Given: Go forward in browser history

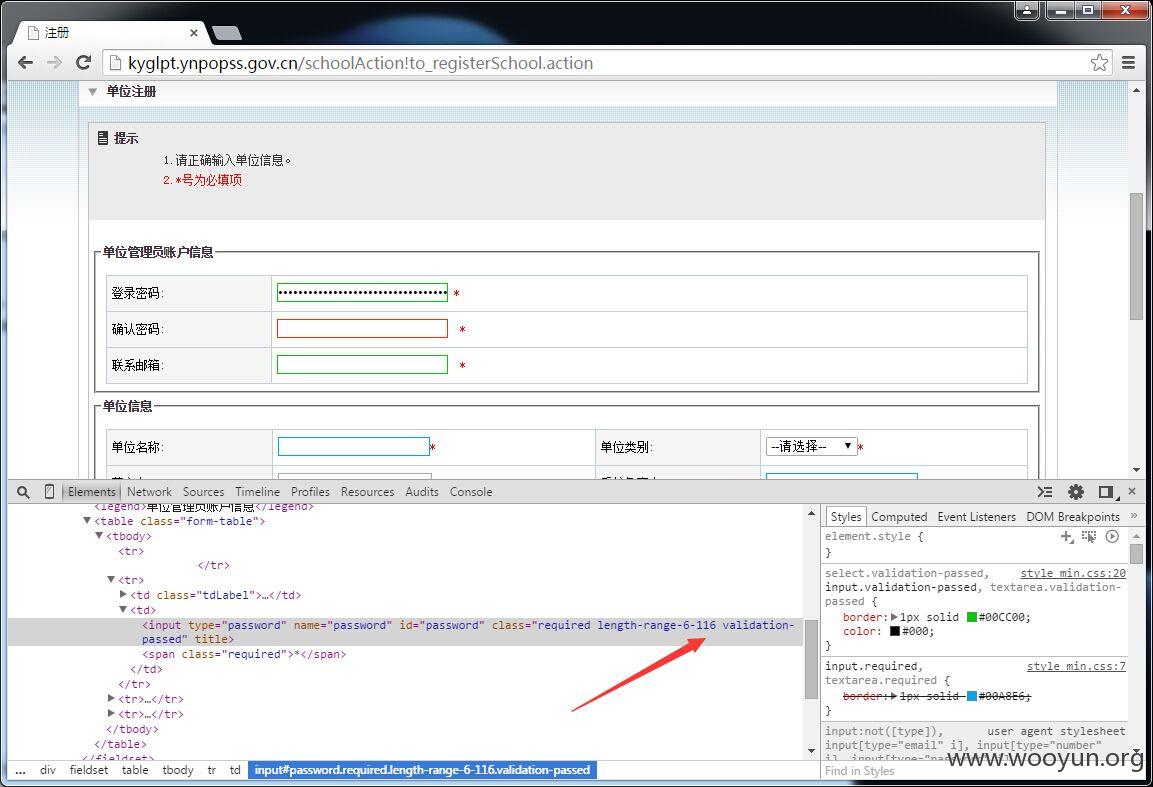Looking at the screenshot, I should pyautogui.click(x=54, y=63).
